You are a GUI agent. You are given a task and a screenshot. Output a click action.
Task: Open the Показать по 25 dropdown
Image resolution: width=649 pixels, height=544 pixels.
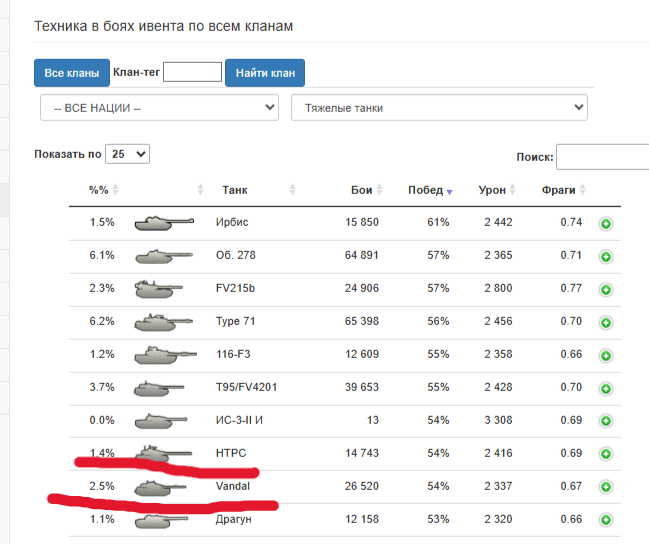127,154
